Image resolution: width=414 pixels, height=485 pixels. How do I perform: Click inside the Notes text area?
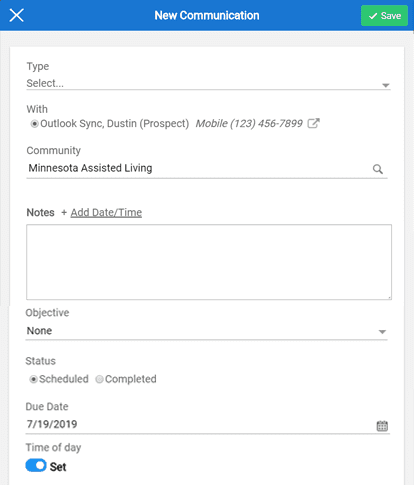209,262
